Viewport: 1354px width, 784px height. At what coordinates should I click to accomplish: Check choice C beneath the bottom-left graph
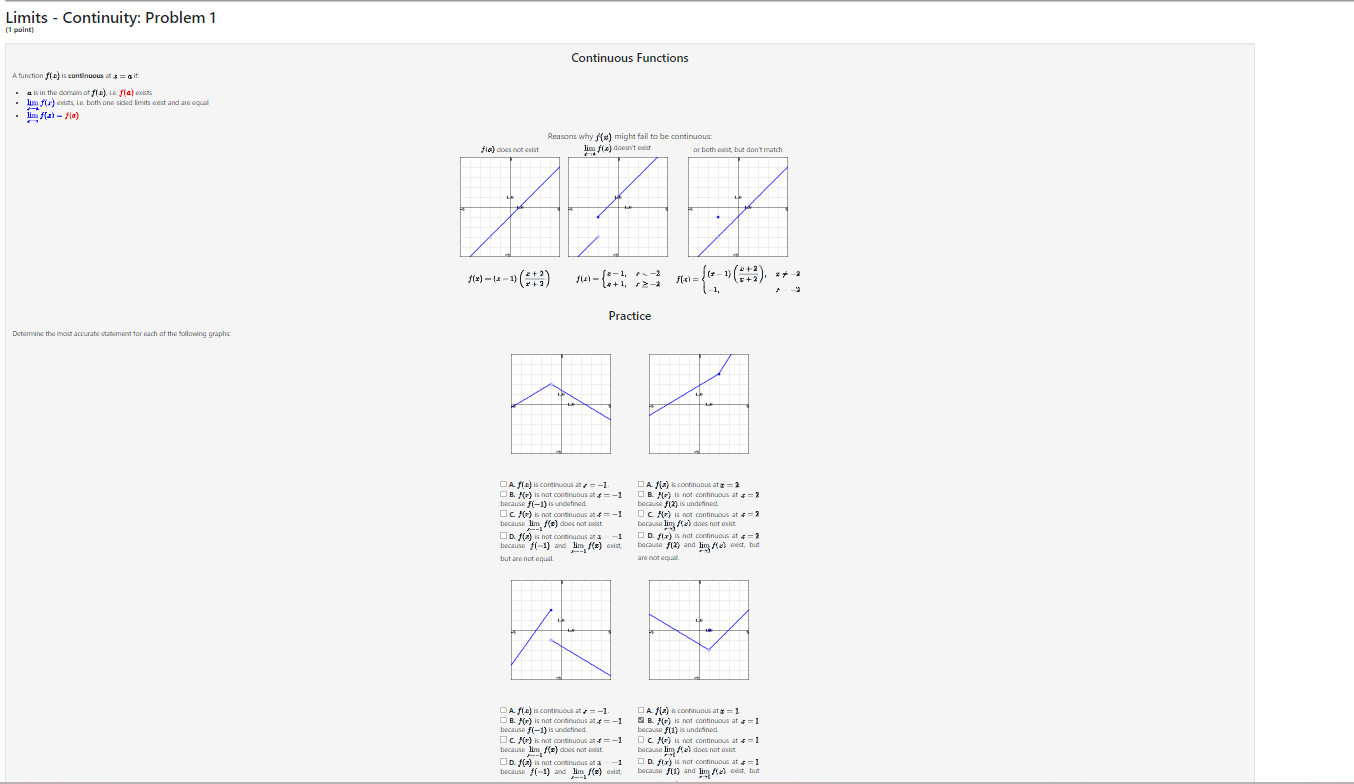coord(503,740)
